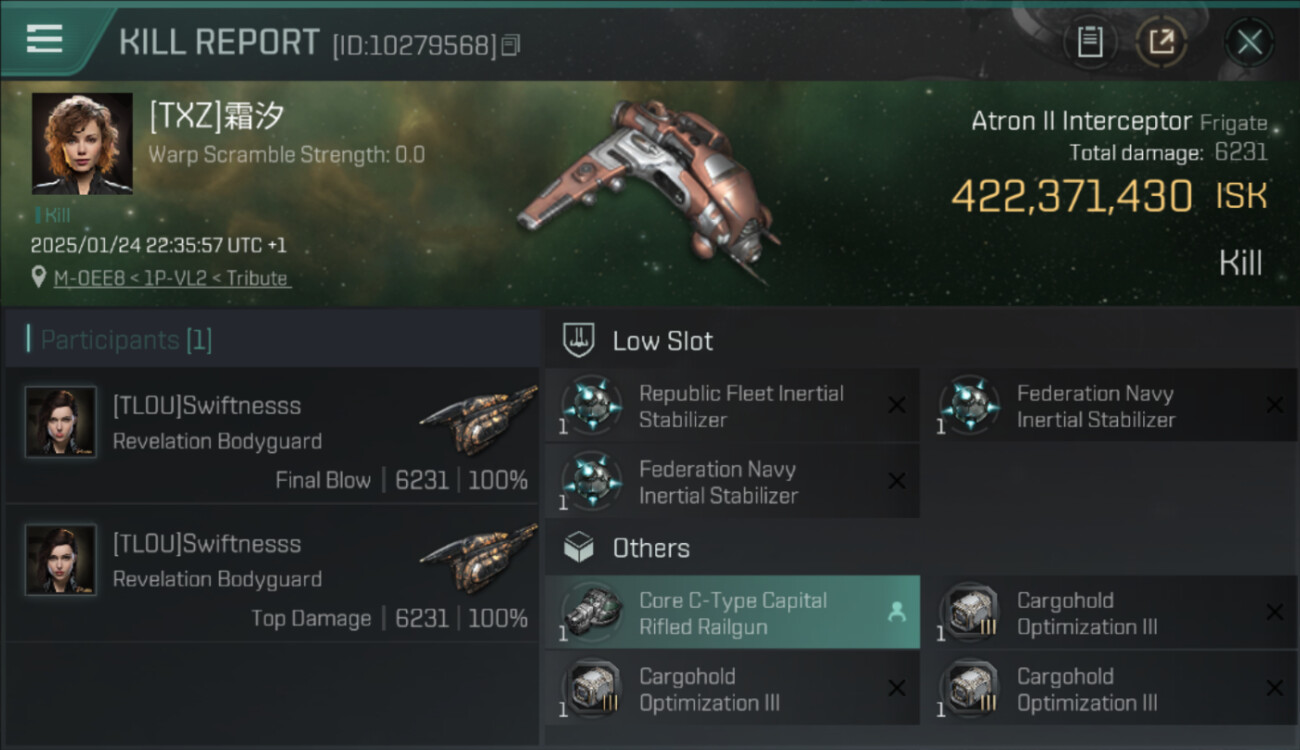Click the person icon on Railgun row
The height and width of the screenshot is (750, 1300).
coord(896,613)
